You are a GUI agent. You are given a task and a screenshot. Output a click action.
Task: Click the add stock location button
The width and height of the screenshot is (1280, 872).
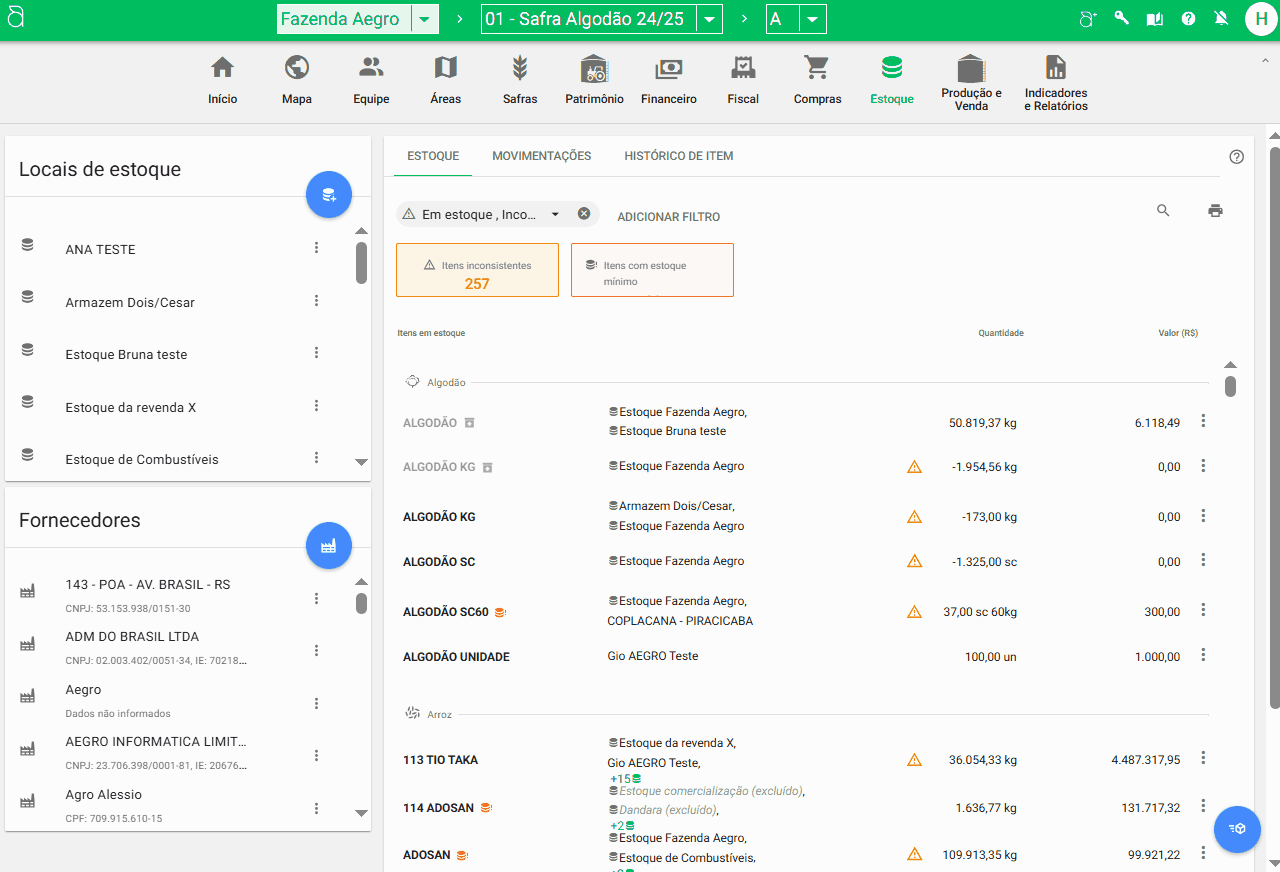[x=329, y=195]
